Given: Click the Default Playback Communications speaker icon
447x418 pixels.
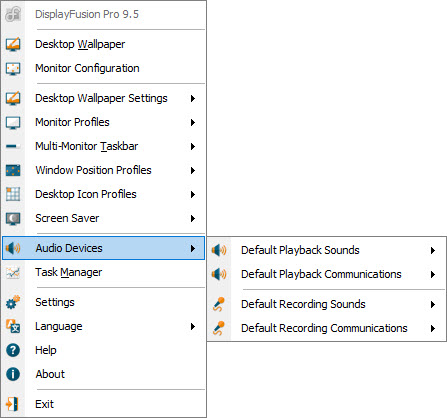Looking at the screenshot, I should point(219,274).
